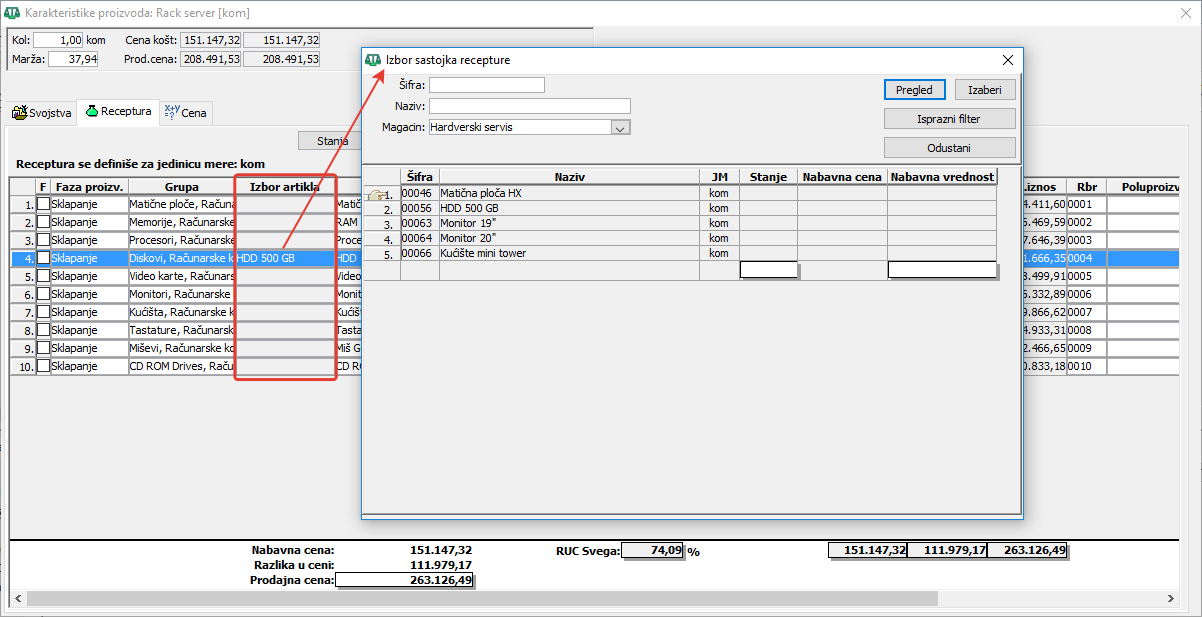The height and width of the screenshot is (617, 1202).
Task: Click the RUC Svega percentage field
Action: (652, 550)
